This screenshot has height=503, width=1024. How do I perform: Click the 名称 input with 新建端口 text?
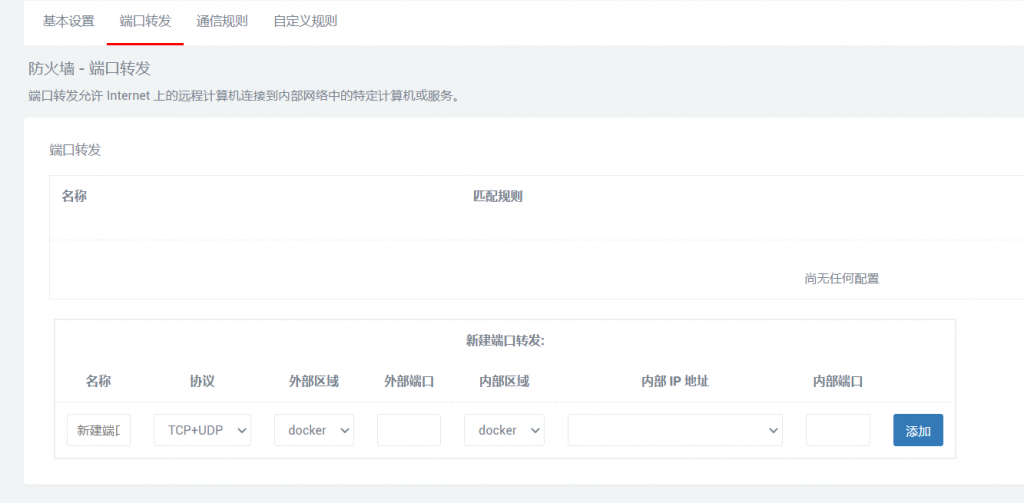(x=99, y=430)
